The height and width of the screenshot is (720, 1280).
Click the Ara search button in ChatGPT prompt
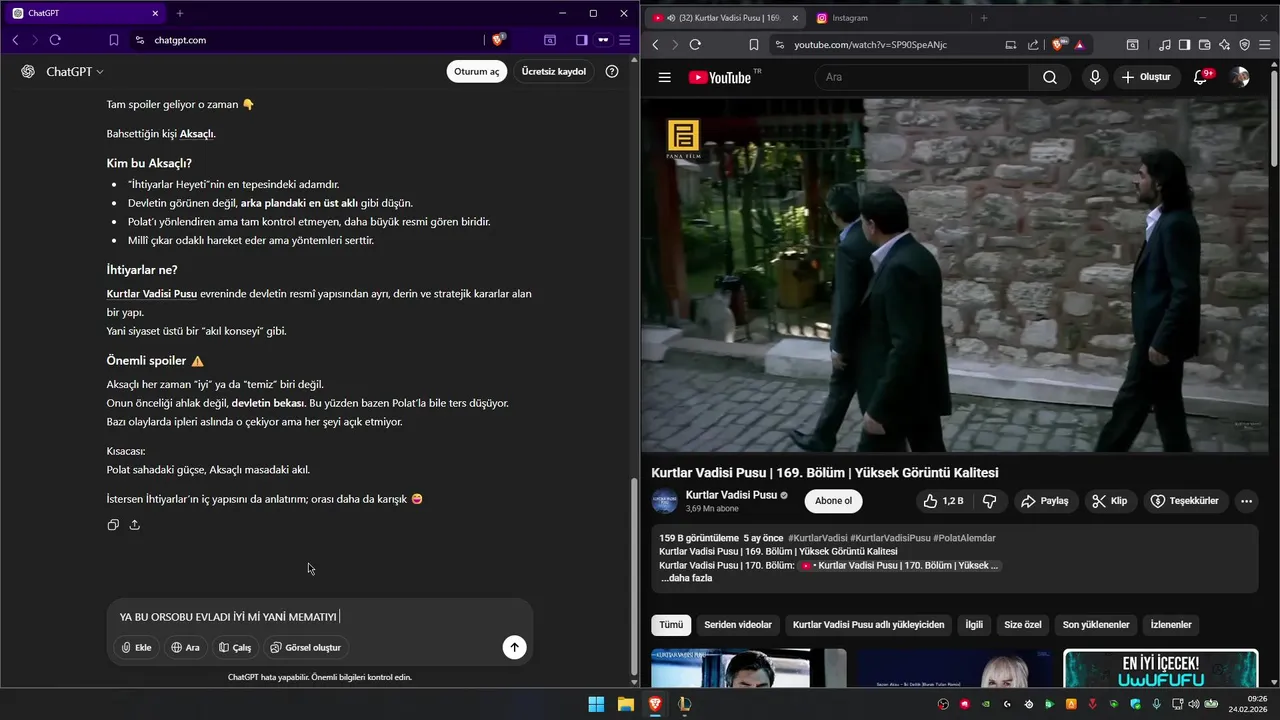click(185, 648)
